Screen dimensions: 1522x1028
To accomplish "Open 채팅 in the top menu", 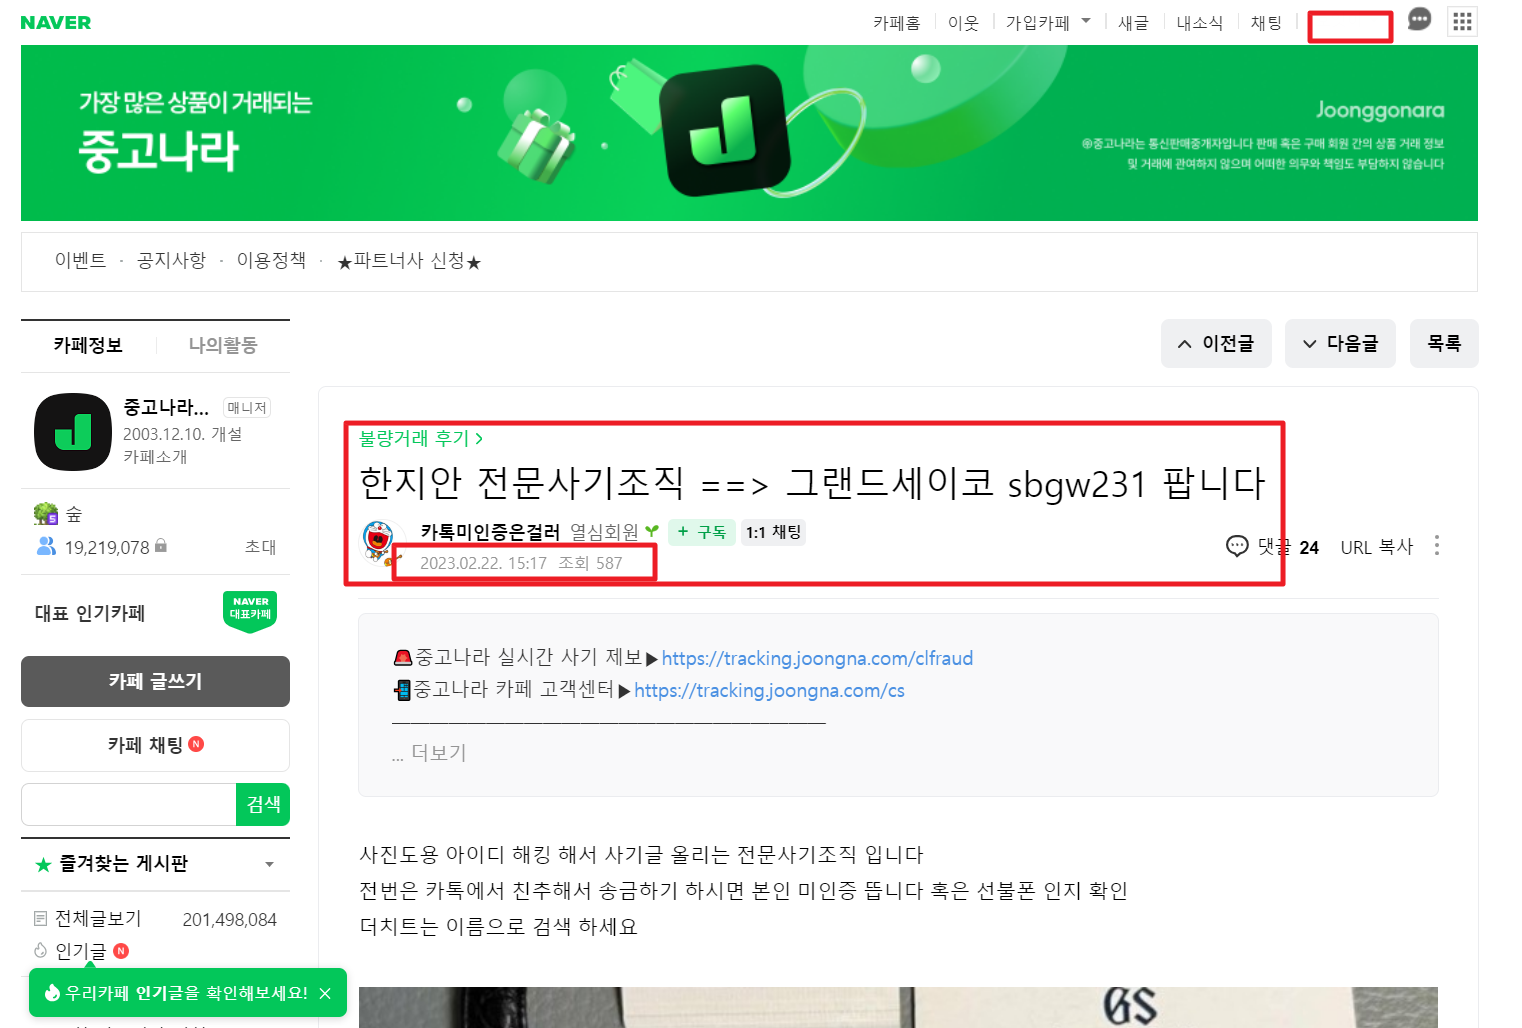I will point(1266,22).
